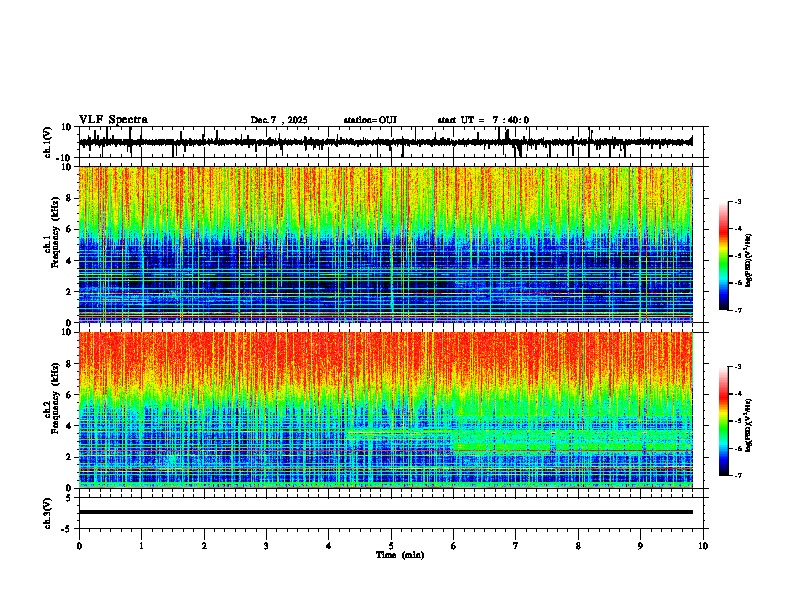The width and height of the screenshot is (792, 612).
Task: Click the time axis '10' label at right end
Action: click(703, 546)
